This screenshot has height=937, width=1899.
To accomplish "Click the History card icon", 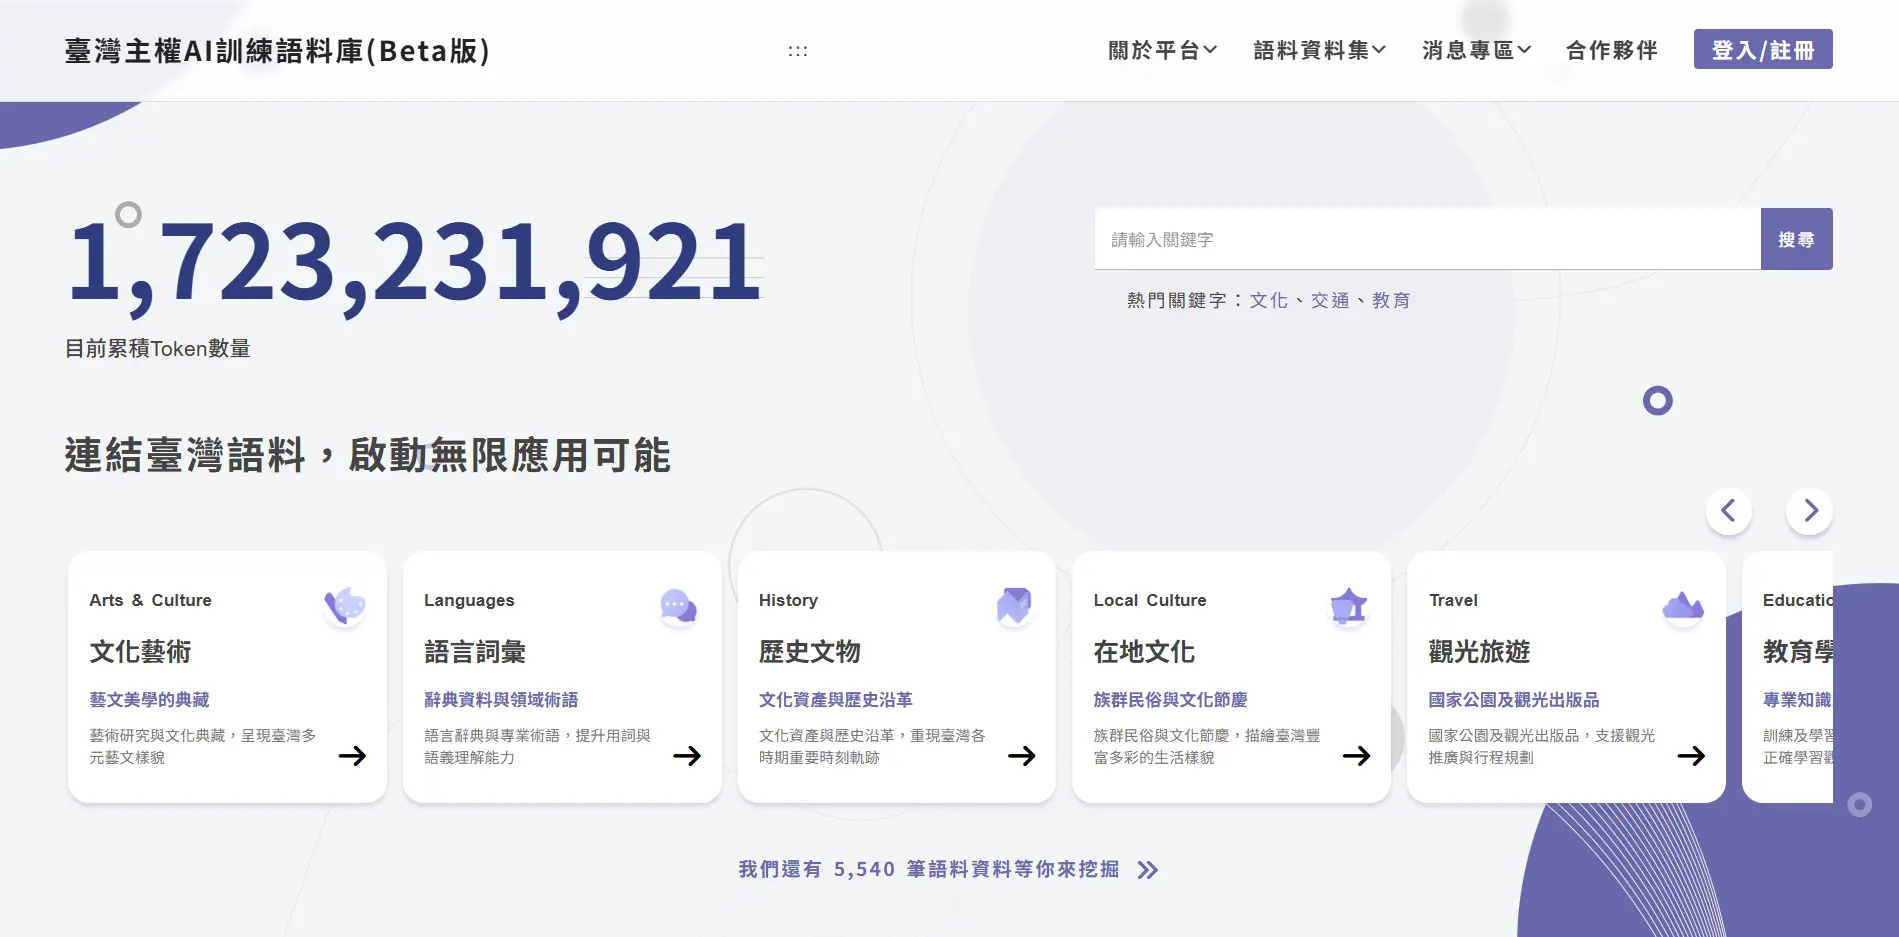I will point(1014,606).
